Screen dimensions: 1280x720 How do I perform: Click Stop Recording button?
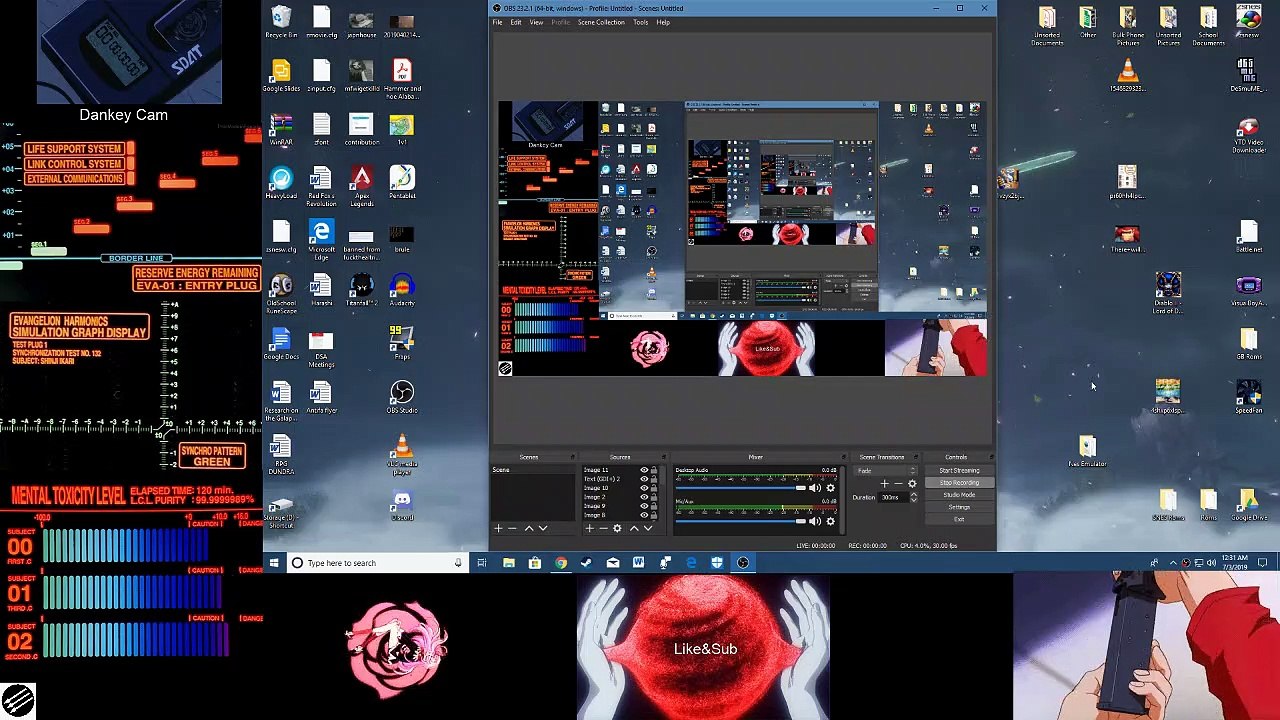click(x=959, y=483)
